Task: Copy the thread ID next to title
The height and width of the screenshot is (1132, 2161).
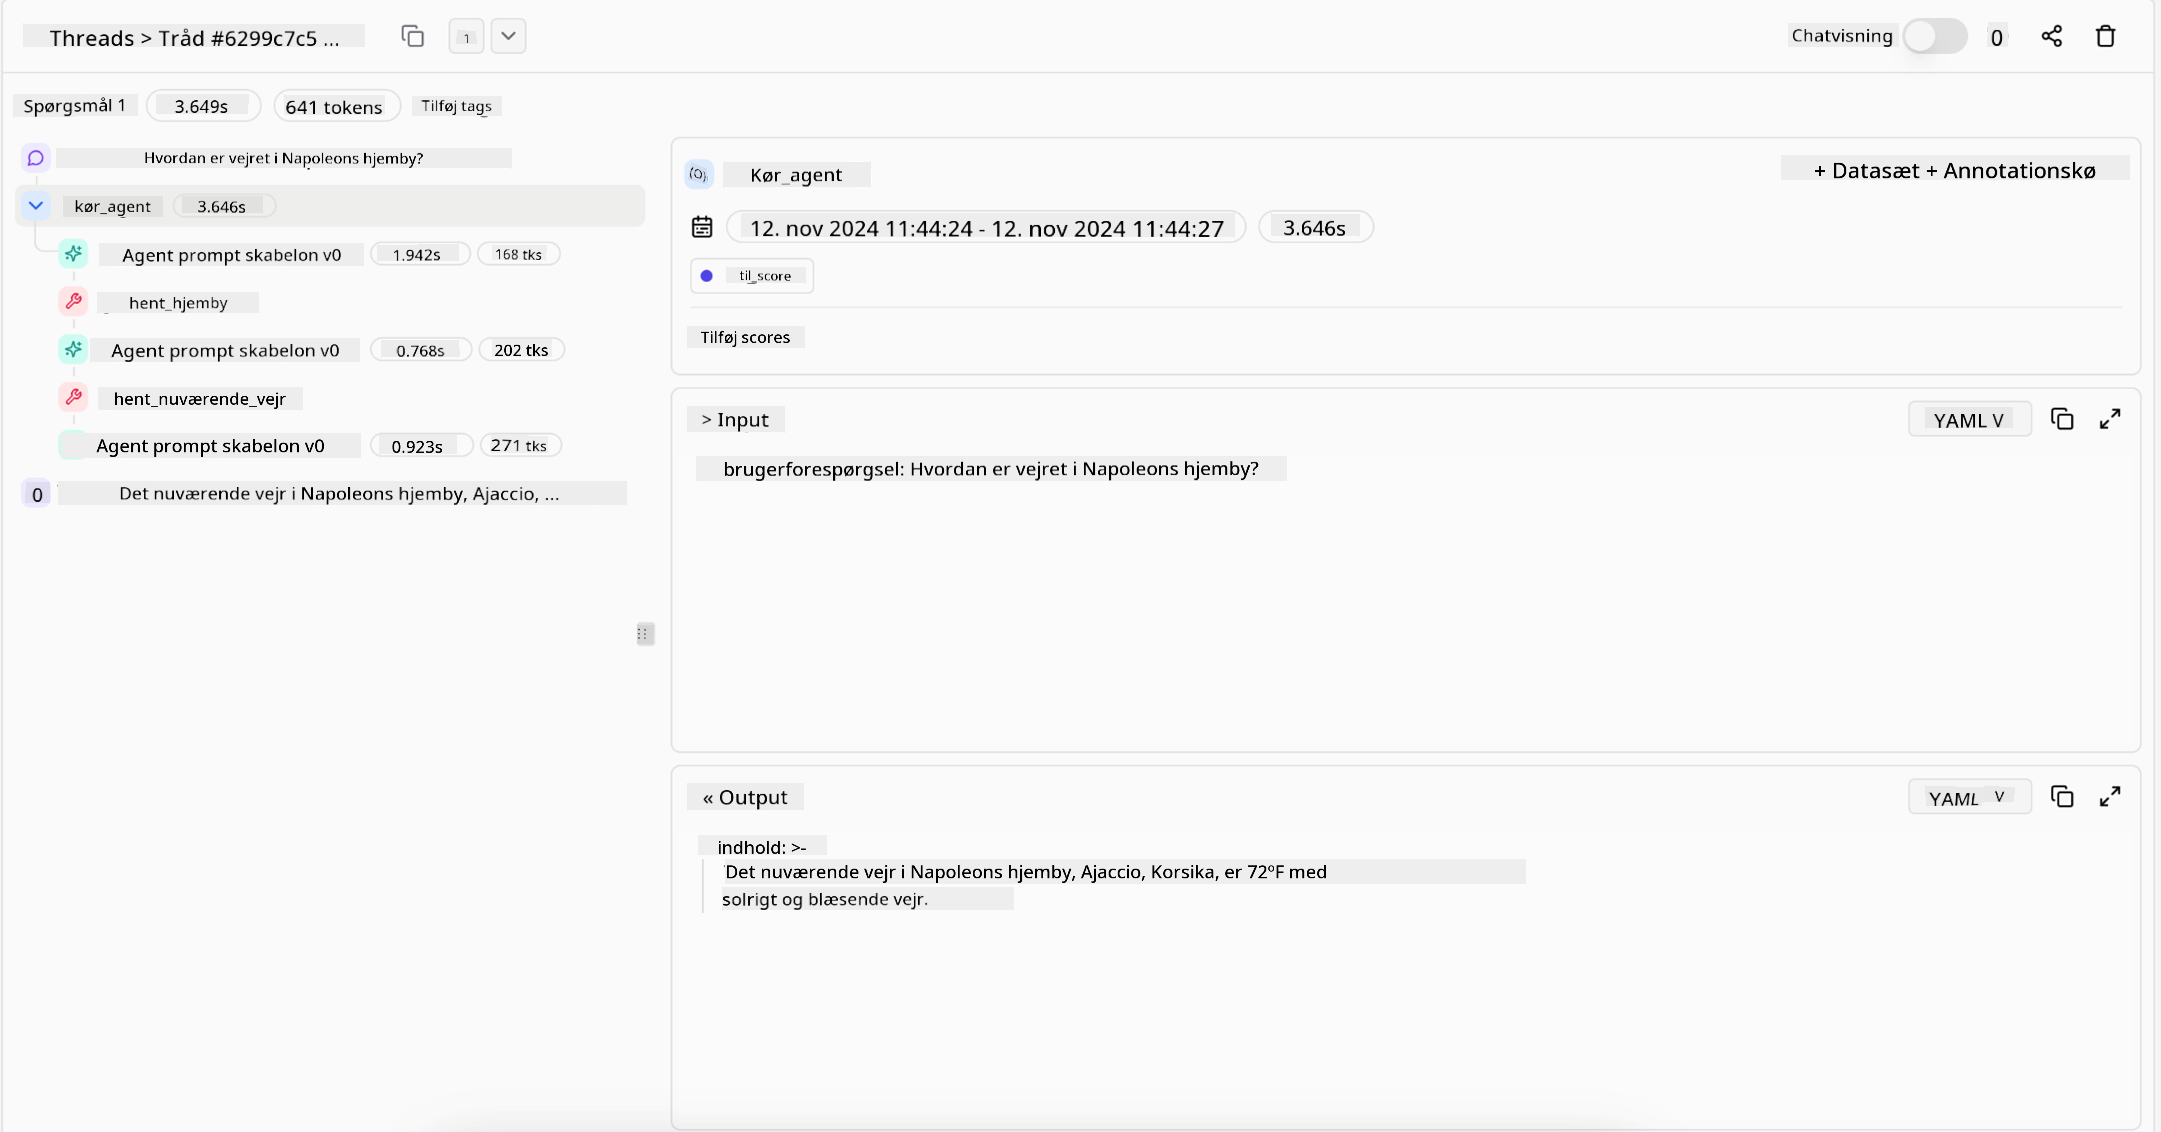Action: point(412,37)
